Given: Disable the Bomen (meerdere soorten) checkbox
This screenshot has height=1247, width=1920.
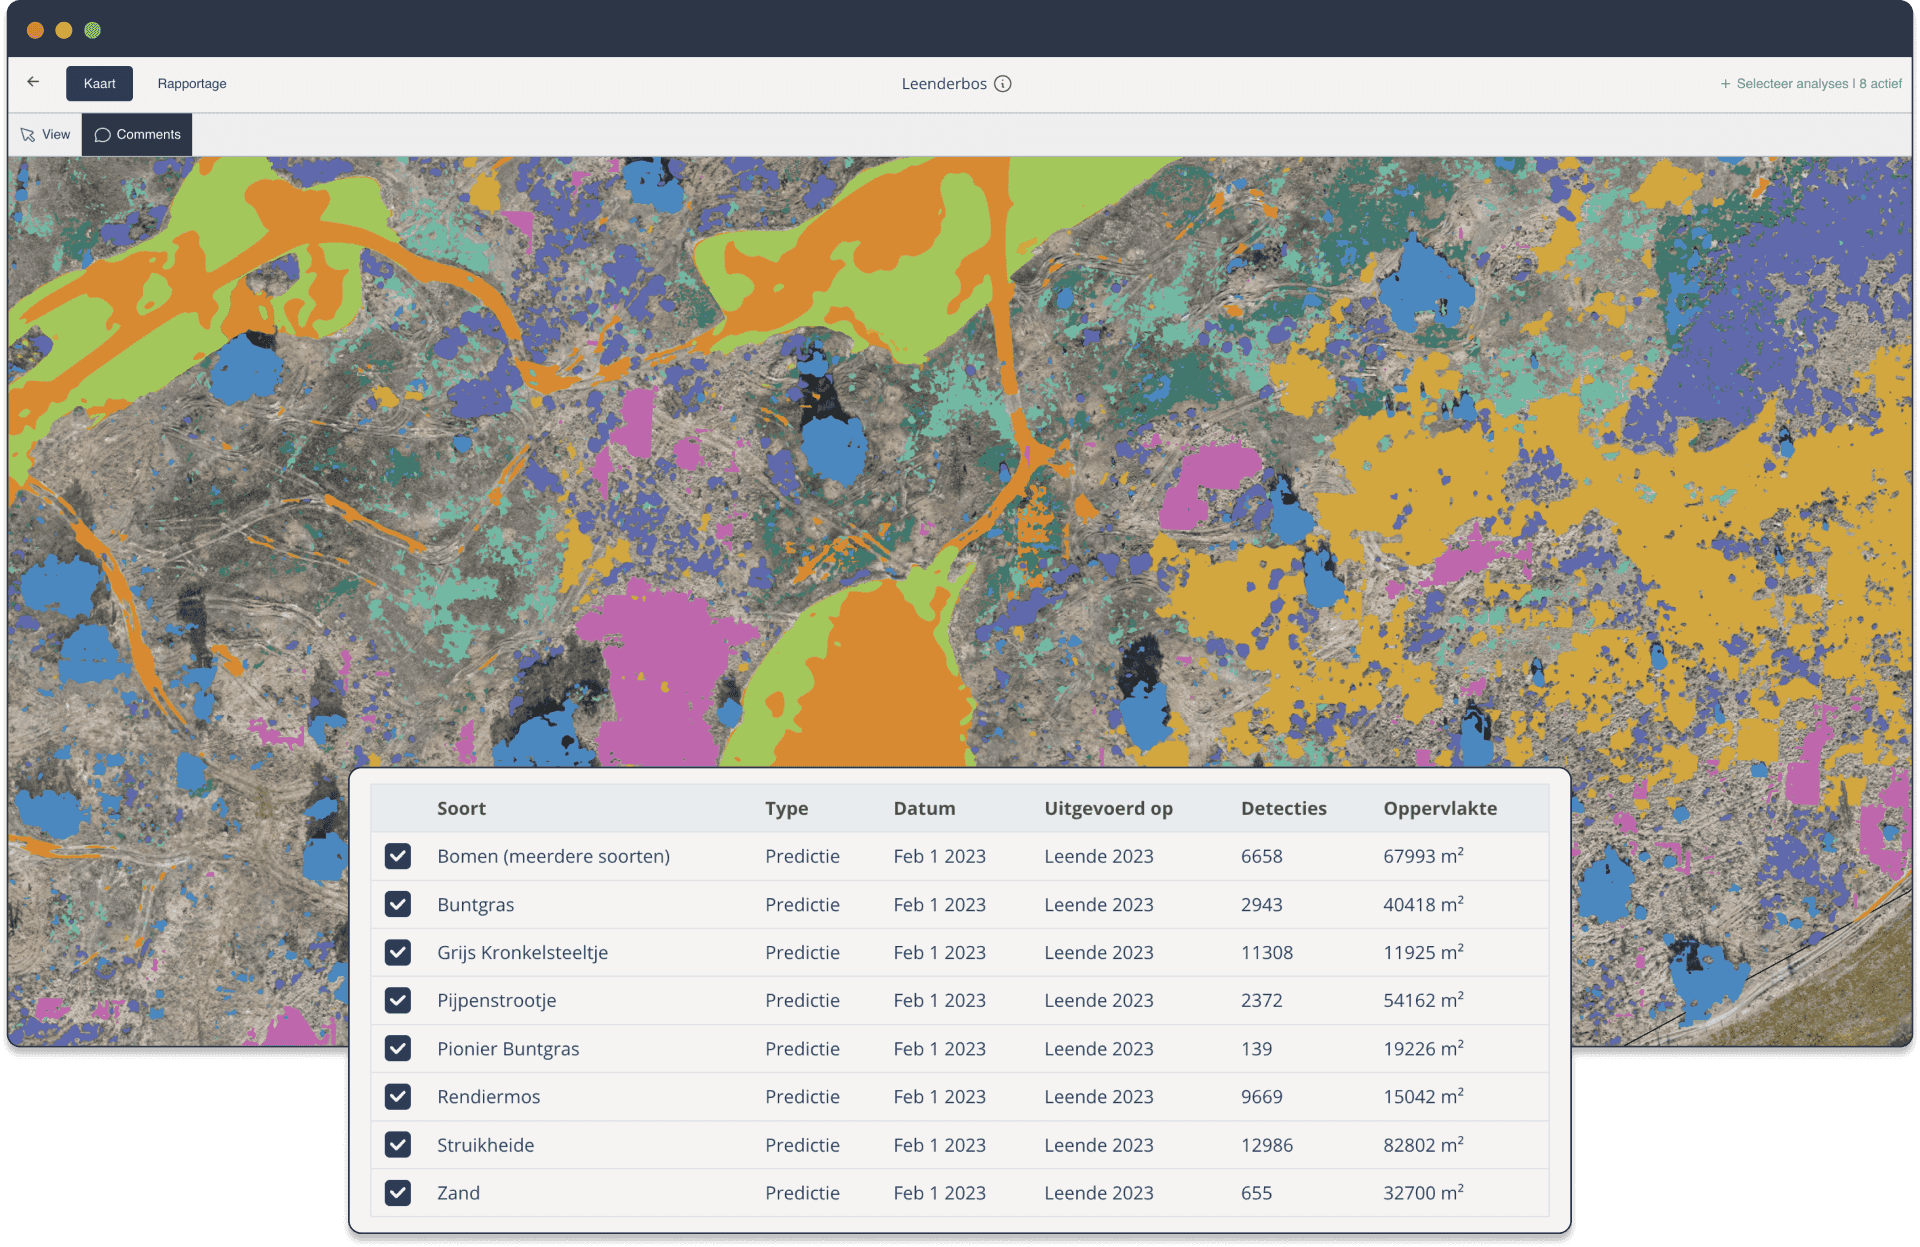Looking at the screenshot, I should pyautogui.click(x=398, y=856).
